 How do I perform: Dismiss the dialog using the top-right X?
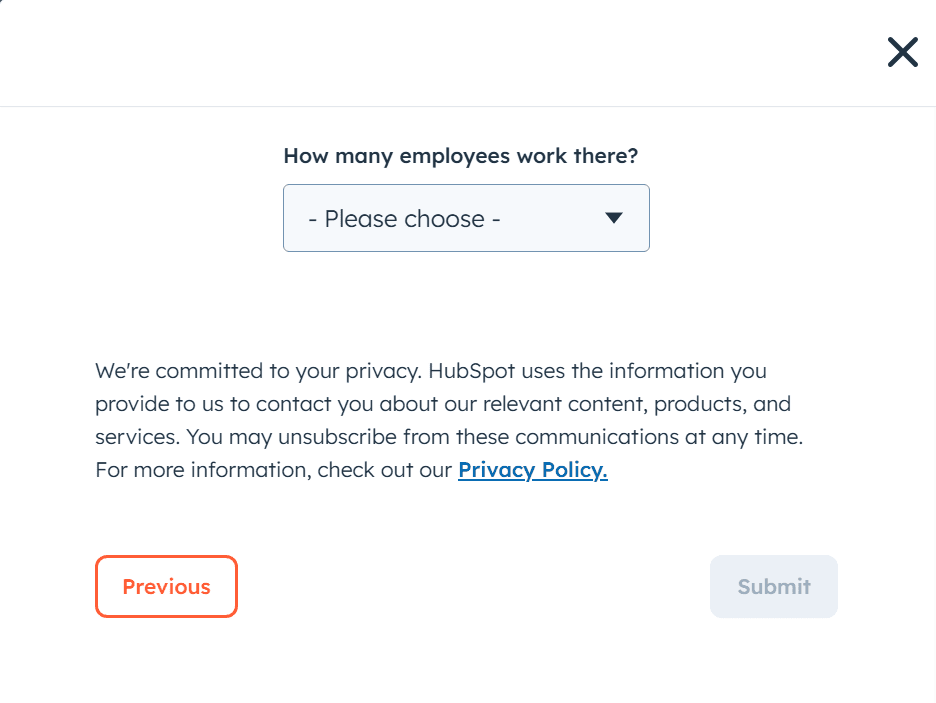(x=902, y=52)
